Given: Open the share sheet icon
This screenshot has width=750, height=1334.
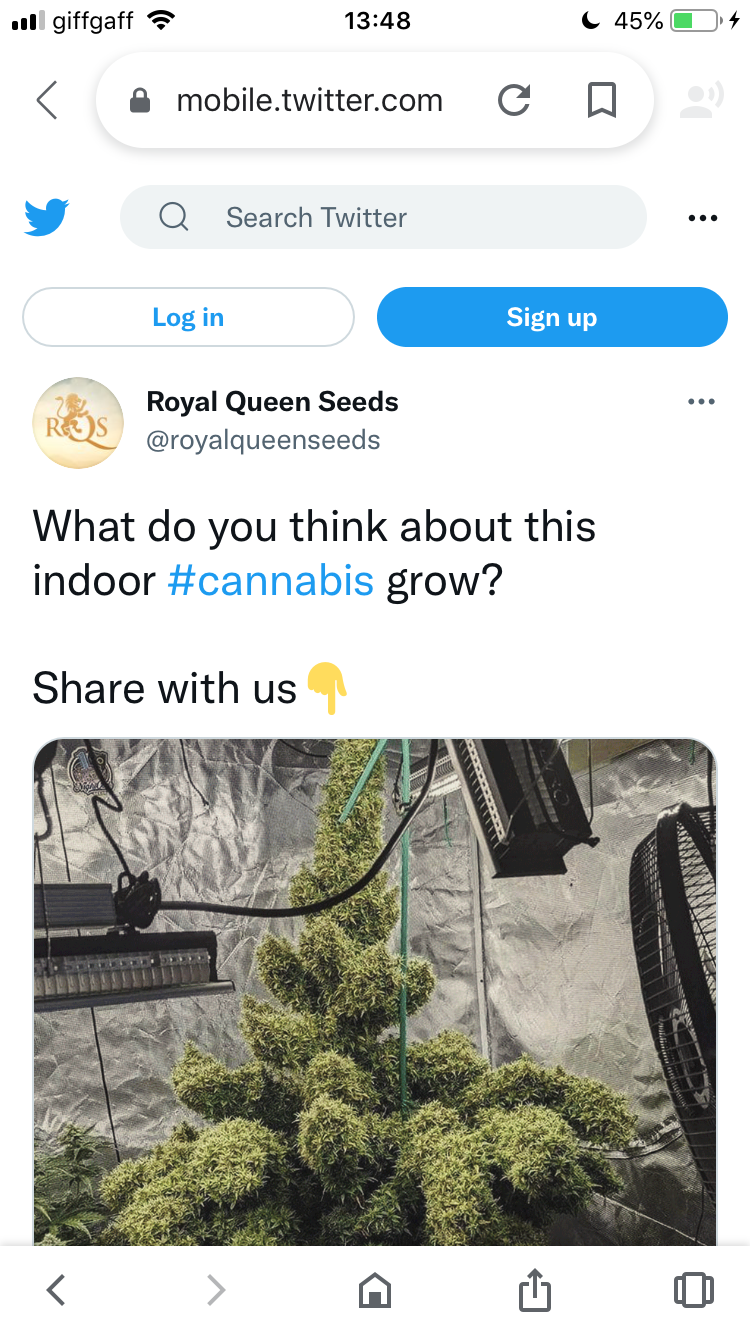Looking at the screenshot, I should click(535, 1288).
